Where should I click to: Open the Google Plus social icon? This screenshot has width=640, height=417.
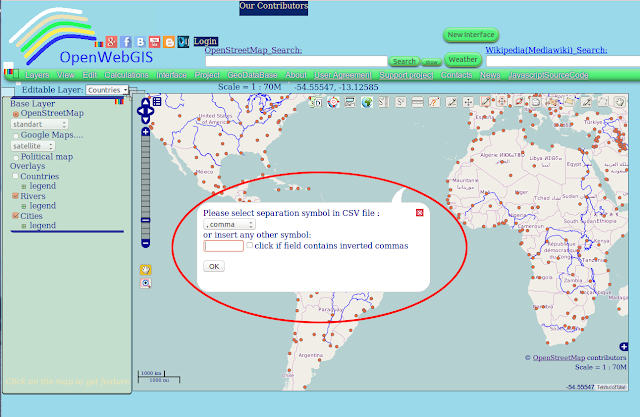111,42
